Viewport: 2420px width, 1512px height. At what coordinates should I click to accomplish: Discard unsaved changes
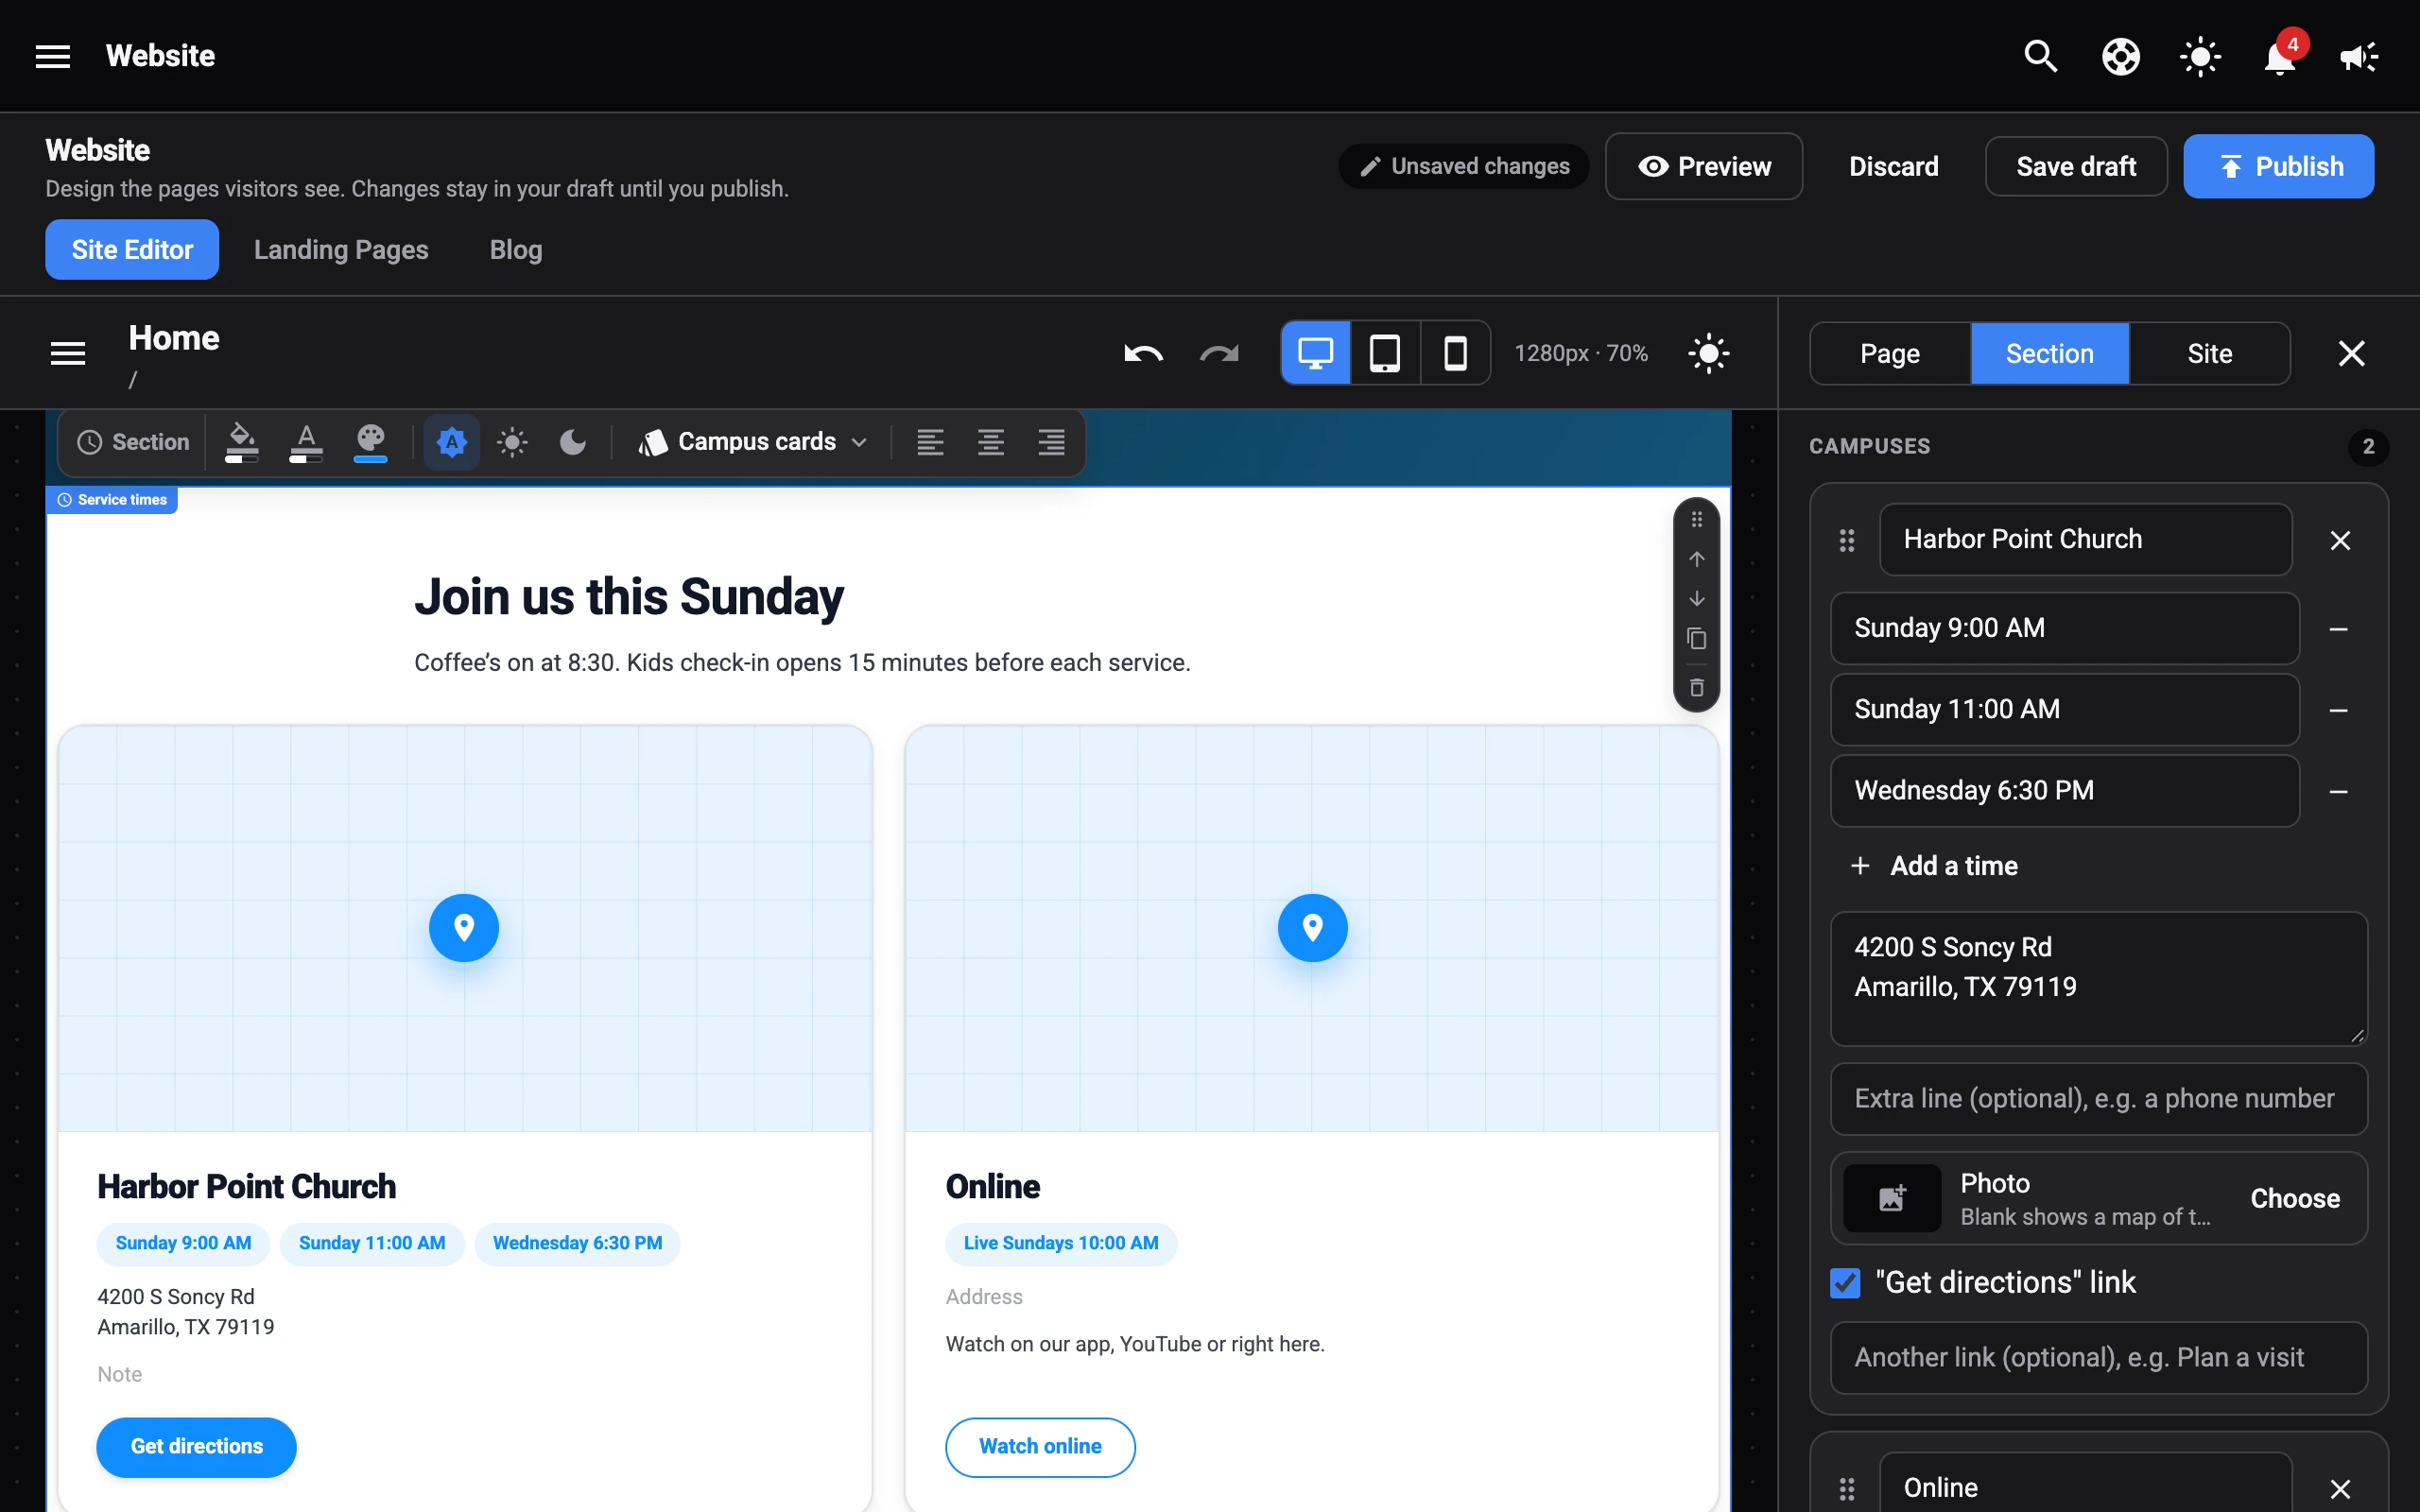1894,166
